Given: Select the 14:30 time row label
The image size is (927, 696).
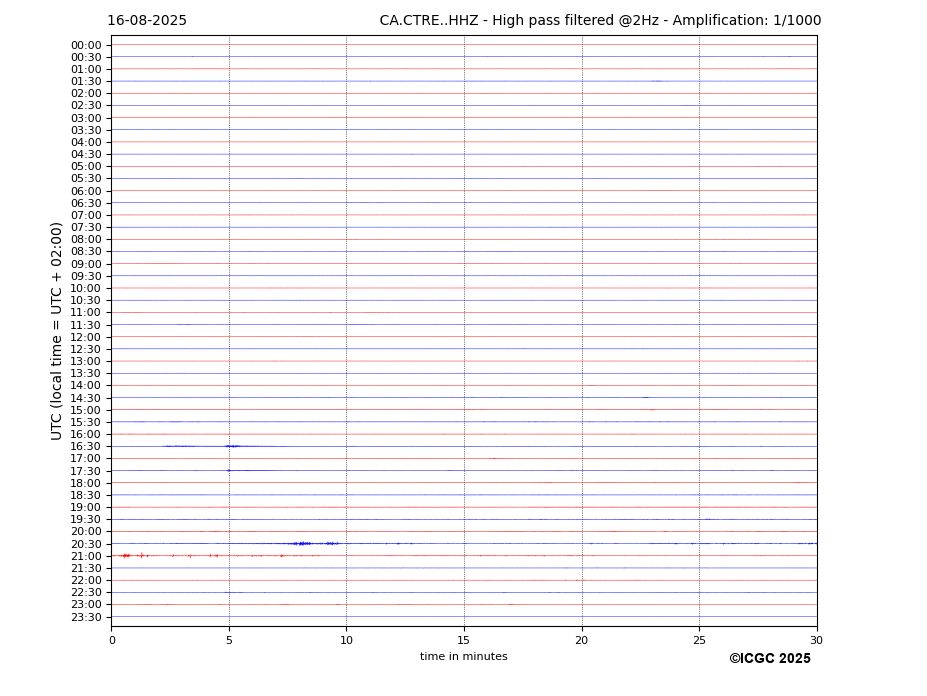Looking at the screenshot, I should coord(86,398).
